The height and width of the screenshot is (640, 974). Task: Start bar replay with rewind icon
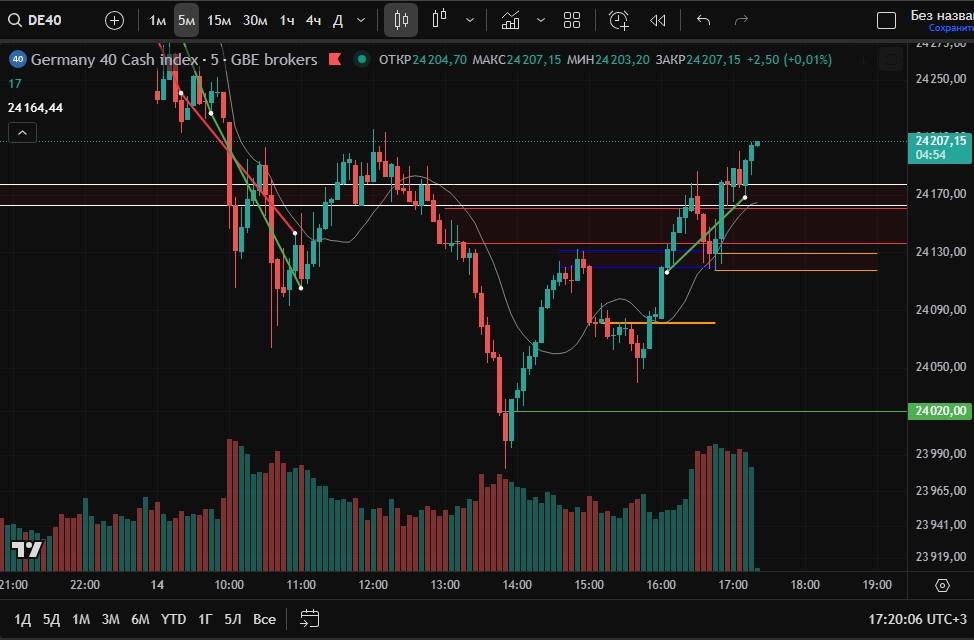[657, 20]
